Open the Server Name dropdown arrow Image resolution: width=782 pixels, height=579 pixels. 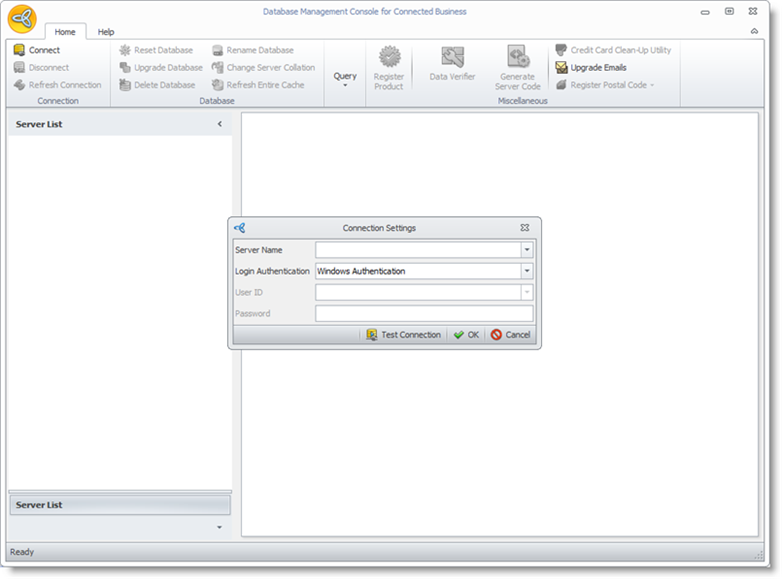click(526, 250)
